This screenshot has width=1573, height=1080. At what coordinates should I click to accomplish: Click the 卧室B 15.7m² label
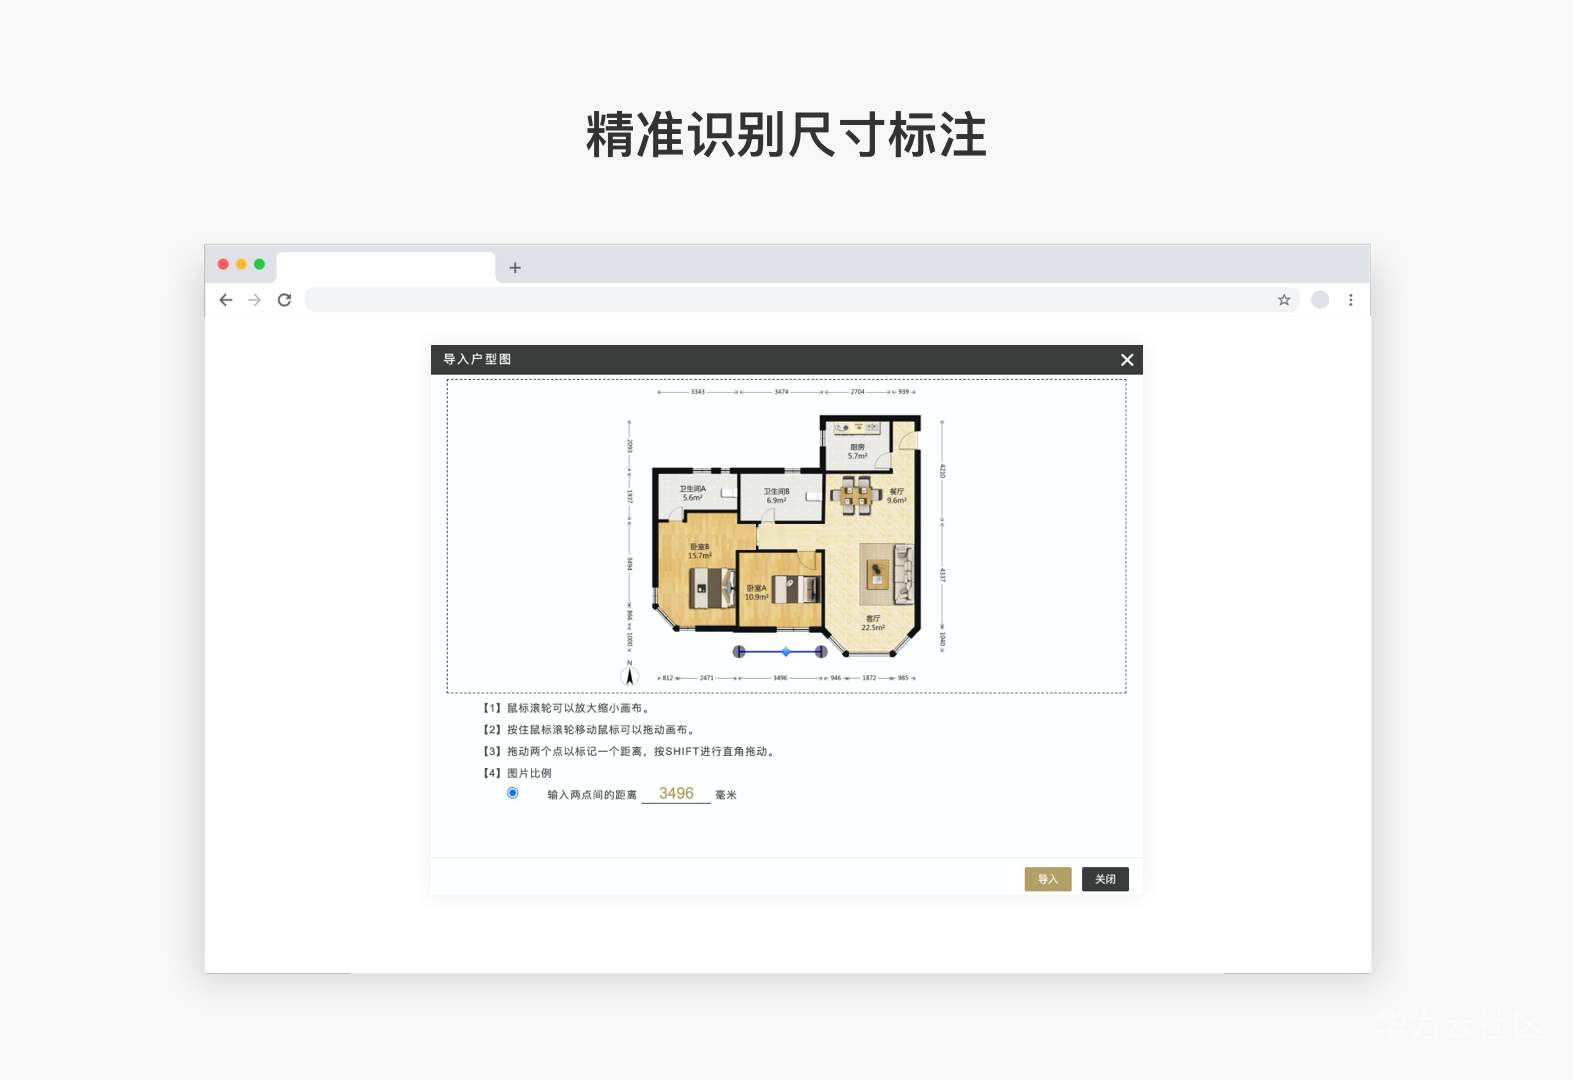pos(700,551)
